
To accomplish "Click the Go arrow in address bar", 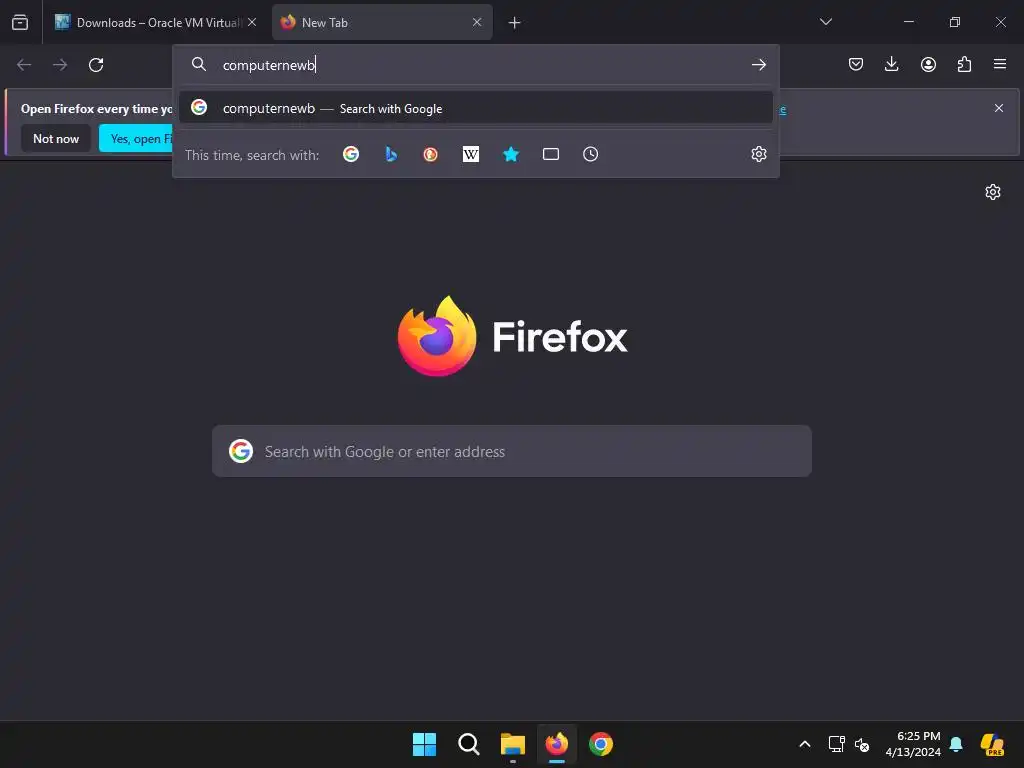I will [758, 65].
